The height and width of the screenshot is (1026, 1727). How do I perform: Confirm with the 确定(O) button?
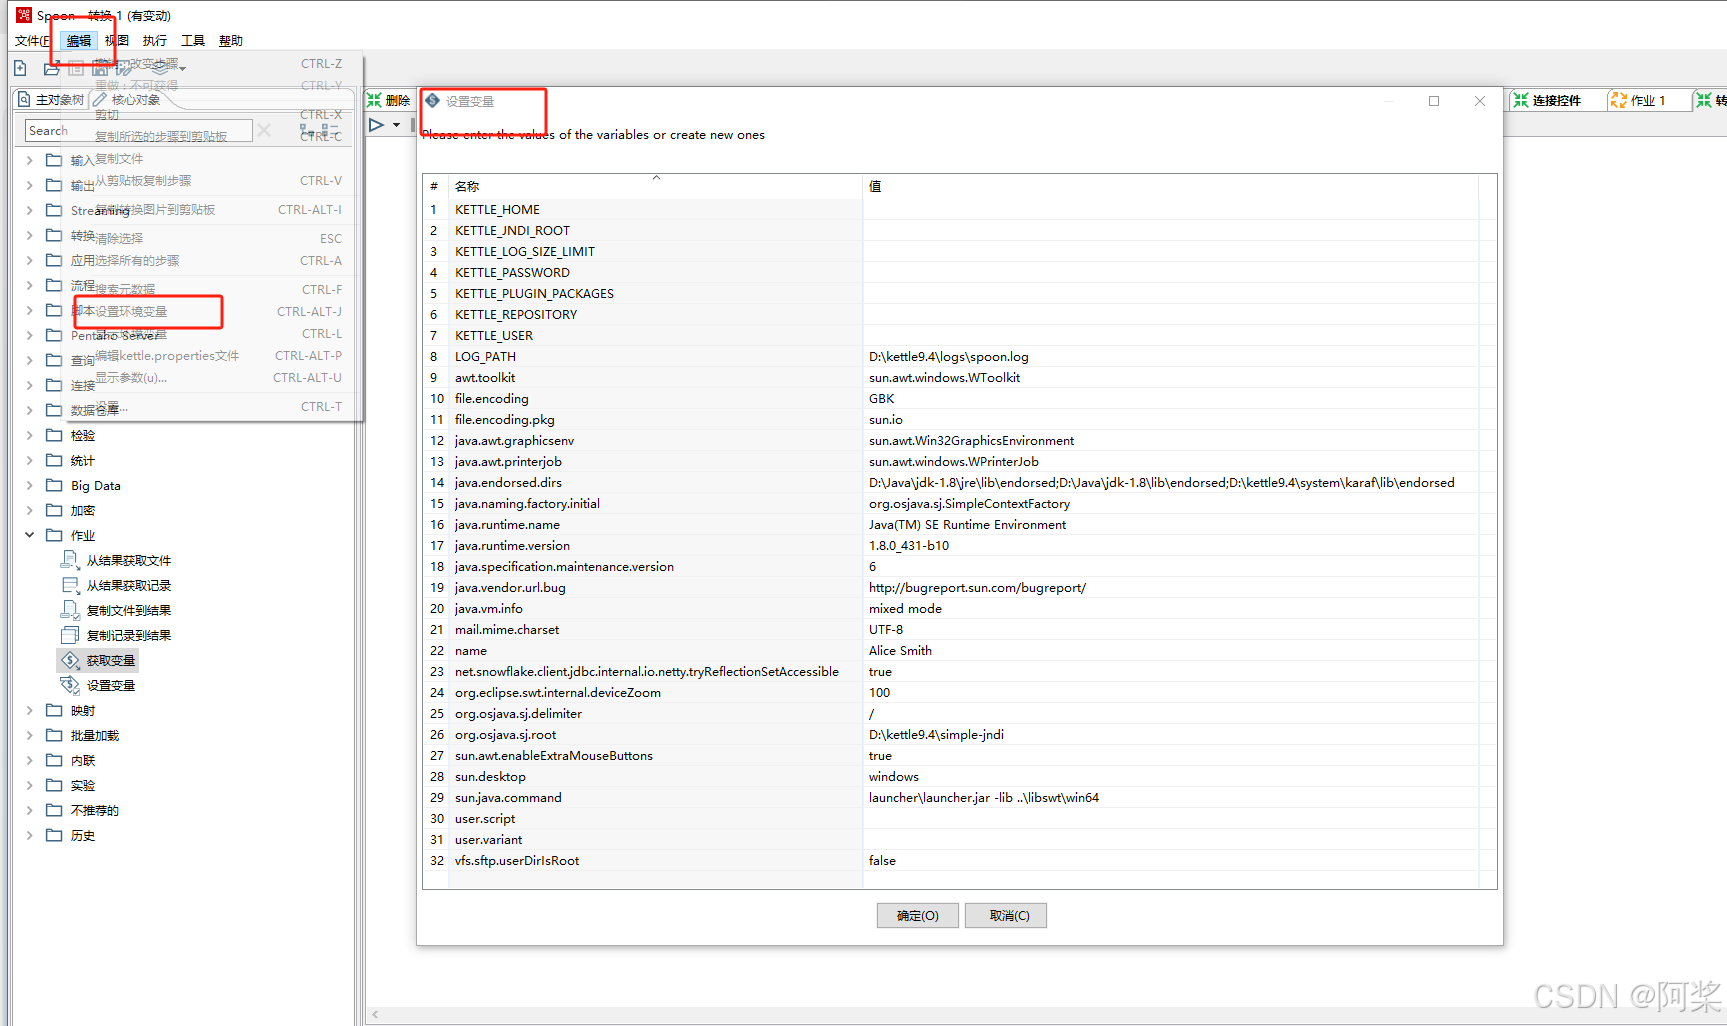(918, 916)
